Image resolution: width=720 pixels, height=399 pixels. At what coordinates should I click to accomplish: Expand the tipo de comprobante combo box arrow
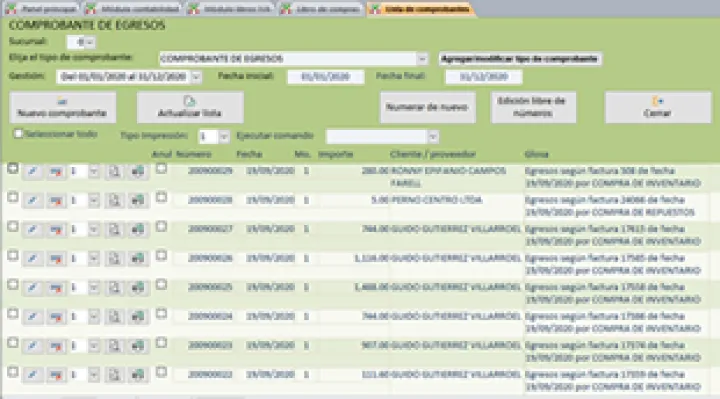(x=422, y=59)
